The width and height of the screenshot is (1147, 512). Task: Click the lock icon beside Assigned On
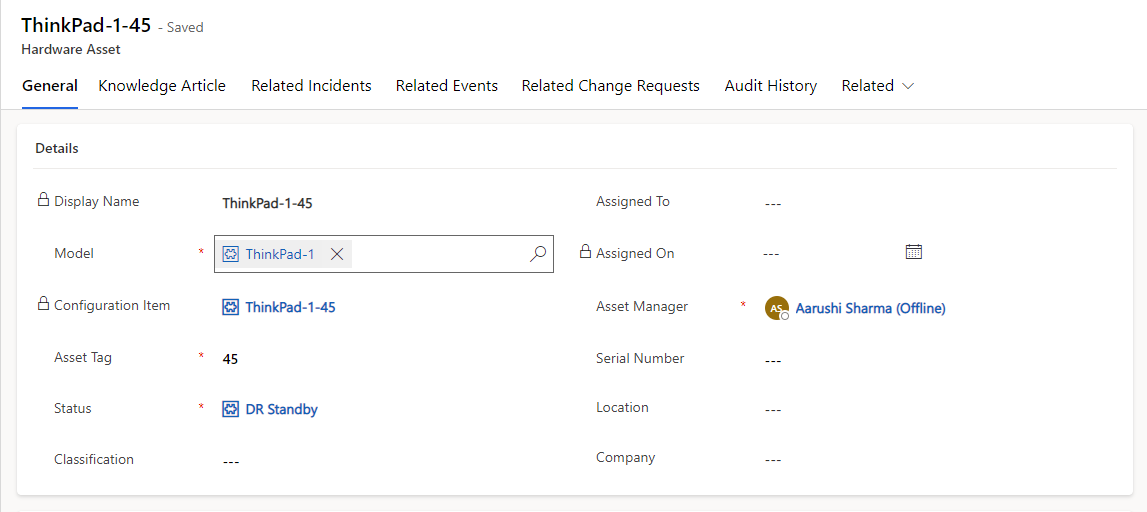coord(585,253)
